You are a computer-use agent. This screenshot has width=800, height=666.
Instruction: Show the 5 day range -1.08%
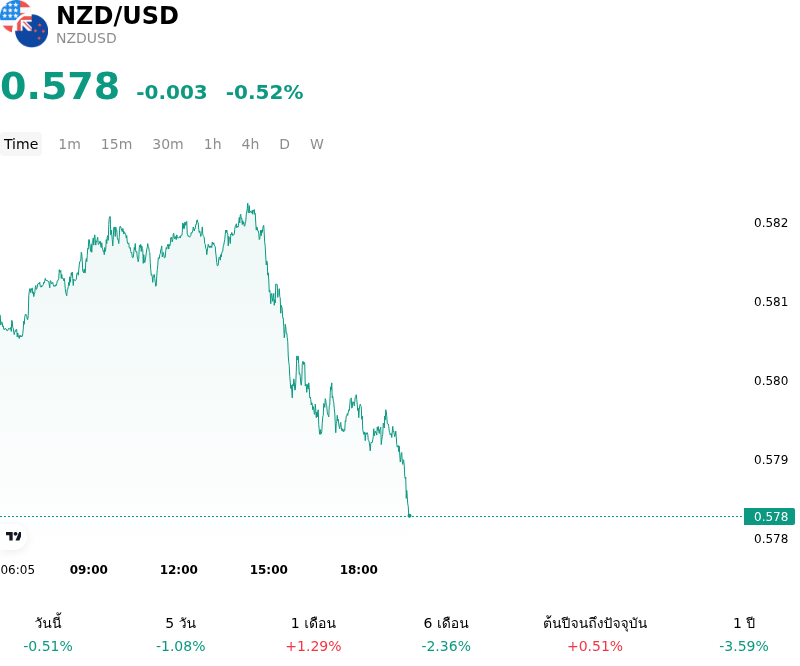click(x=181, y=634)
